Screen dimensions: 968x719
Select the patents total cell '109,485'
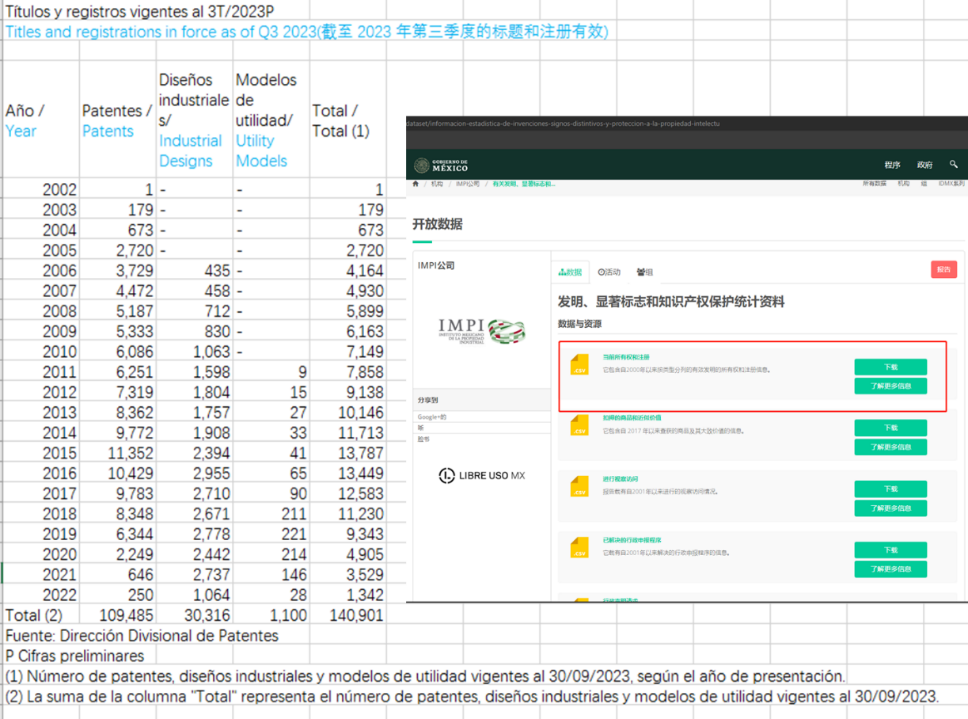tap(118, 615)
